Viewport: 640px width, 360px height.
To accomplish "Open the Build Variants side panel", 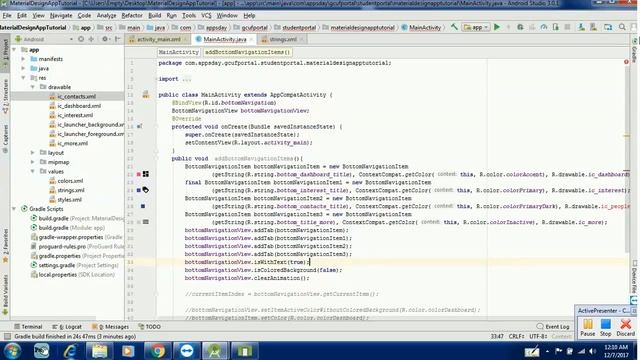I will pos(5,295).
